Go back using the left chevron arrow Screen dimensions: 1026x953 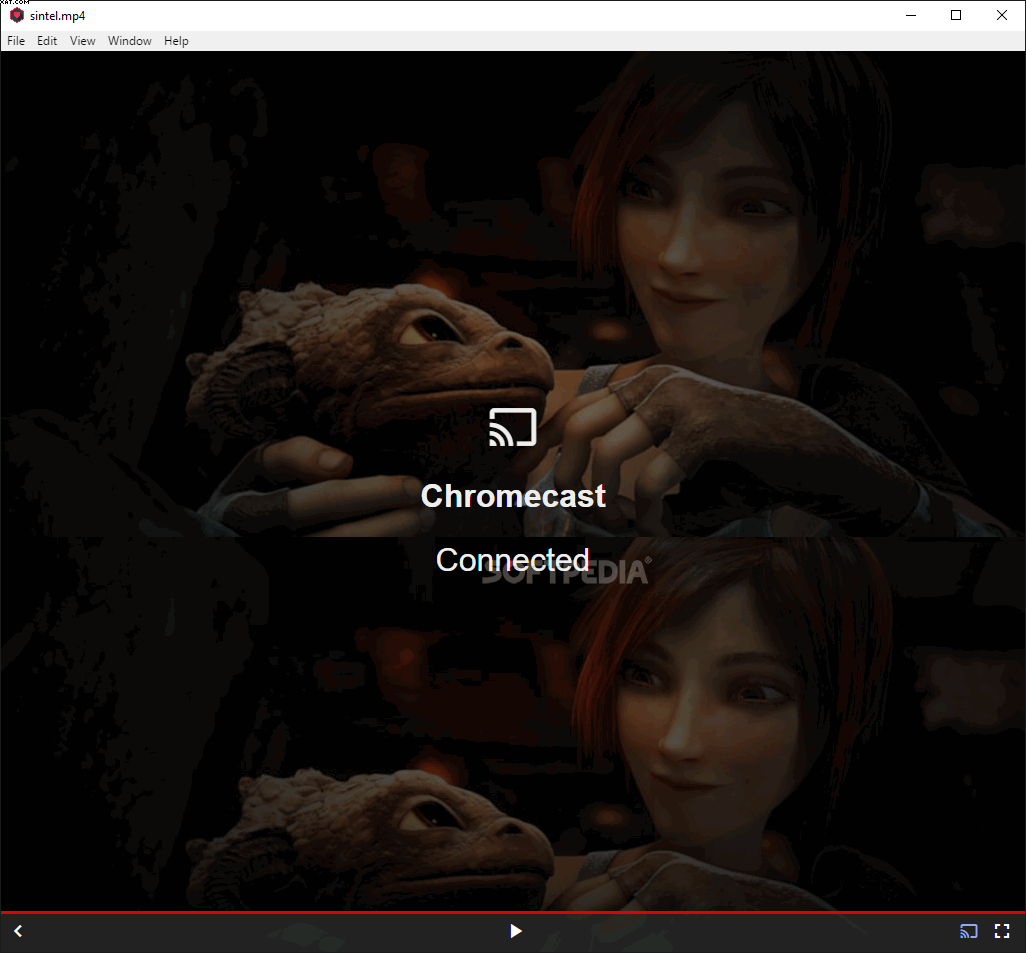coord(18,931)
